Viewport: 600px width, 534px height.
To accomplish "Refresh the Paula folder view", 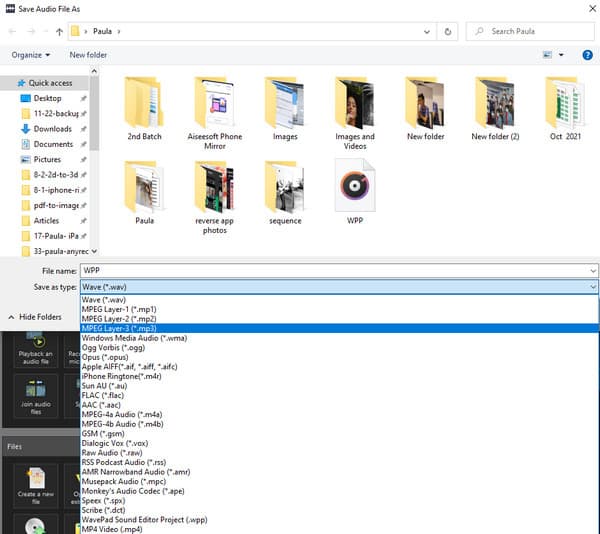I will point(448,31).
